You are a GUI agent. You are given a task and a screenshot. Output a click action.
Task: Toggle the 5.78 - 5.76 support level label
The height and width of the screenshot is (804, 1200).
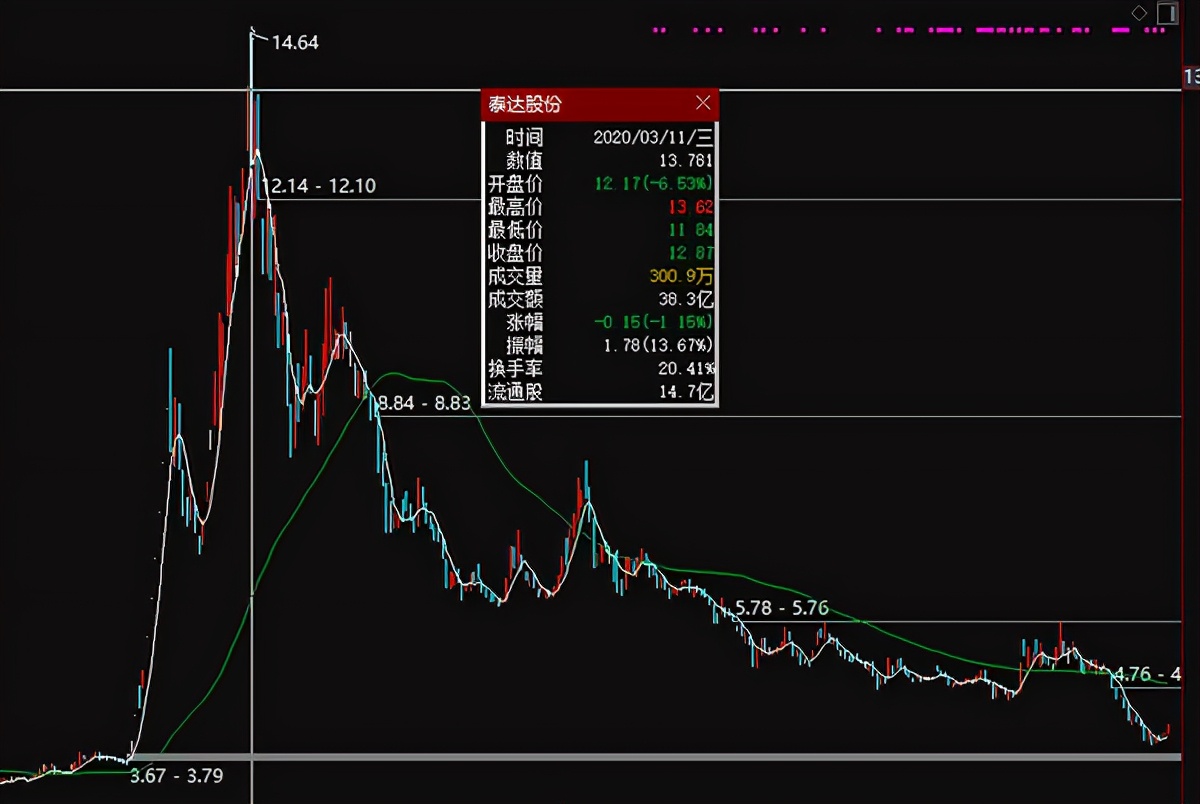(x=782, y=606)
